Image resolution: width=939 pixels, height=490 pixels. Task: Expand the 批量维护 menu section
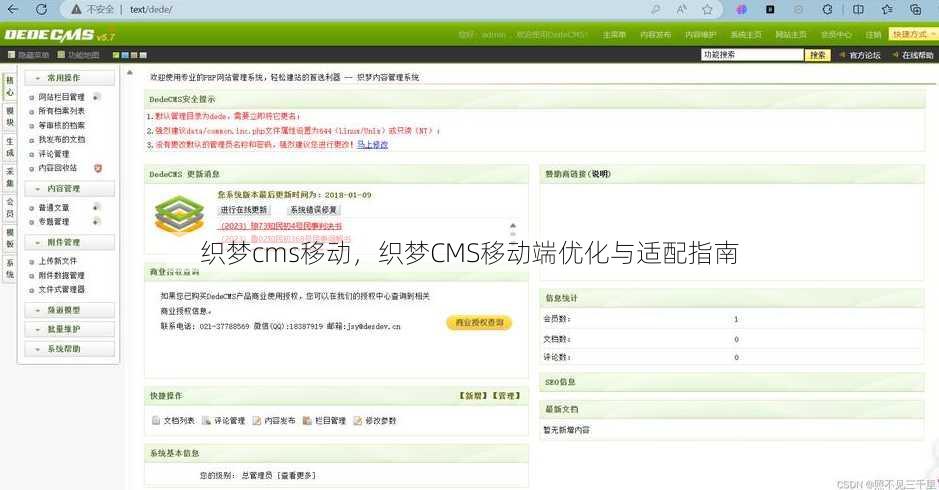click(x=69, y=329)
